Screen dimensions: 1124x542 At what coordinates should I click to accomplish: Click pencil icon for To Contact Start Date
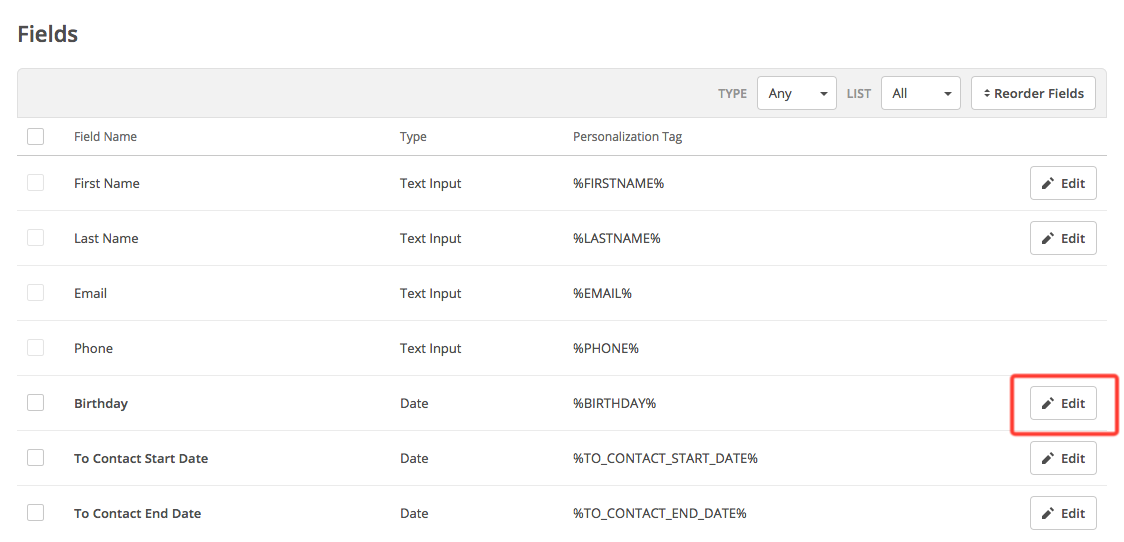coord(1048,459)
